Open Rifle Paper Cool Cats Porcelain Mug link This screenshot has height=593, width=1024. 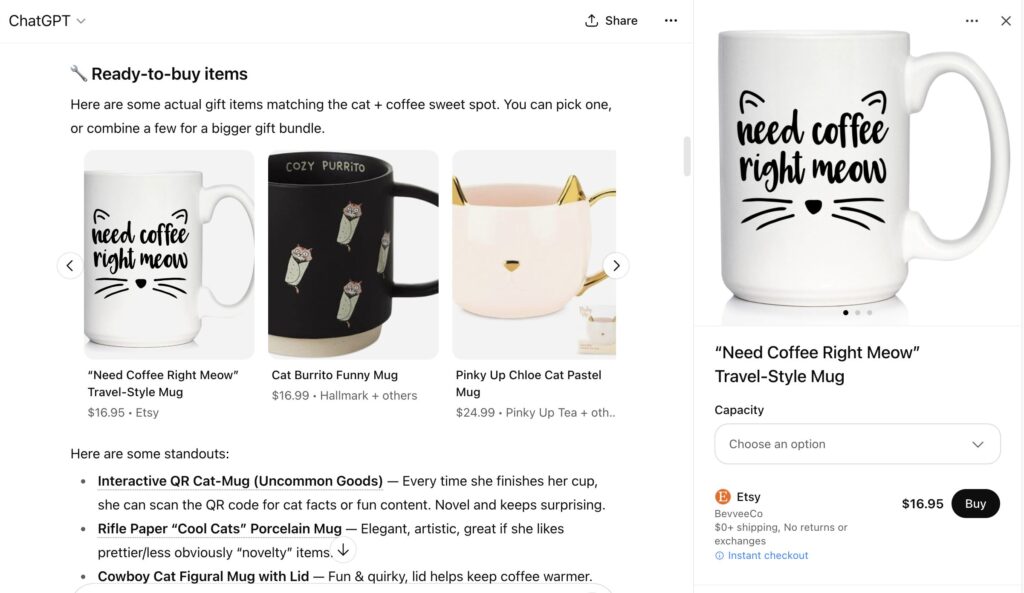pyautogui.click(x=219, y=528)
